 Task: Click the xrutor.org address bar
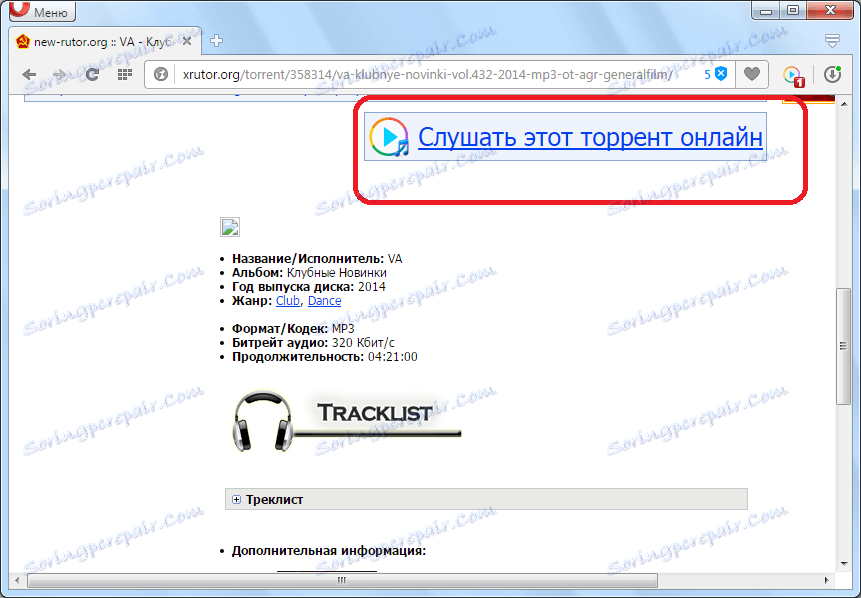pyautogui.click(x=427, y=75)
